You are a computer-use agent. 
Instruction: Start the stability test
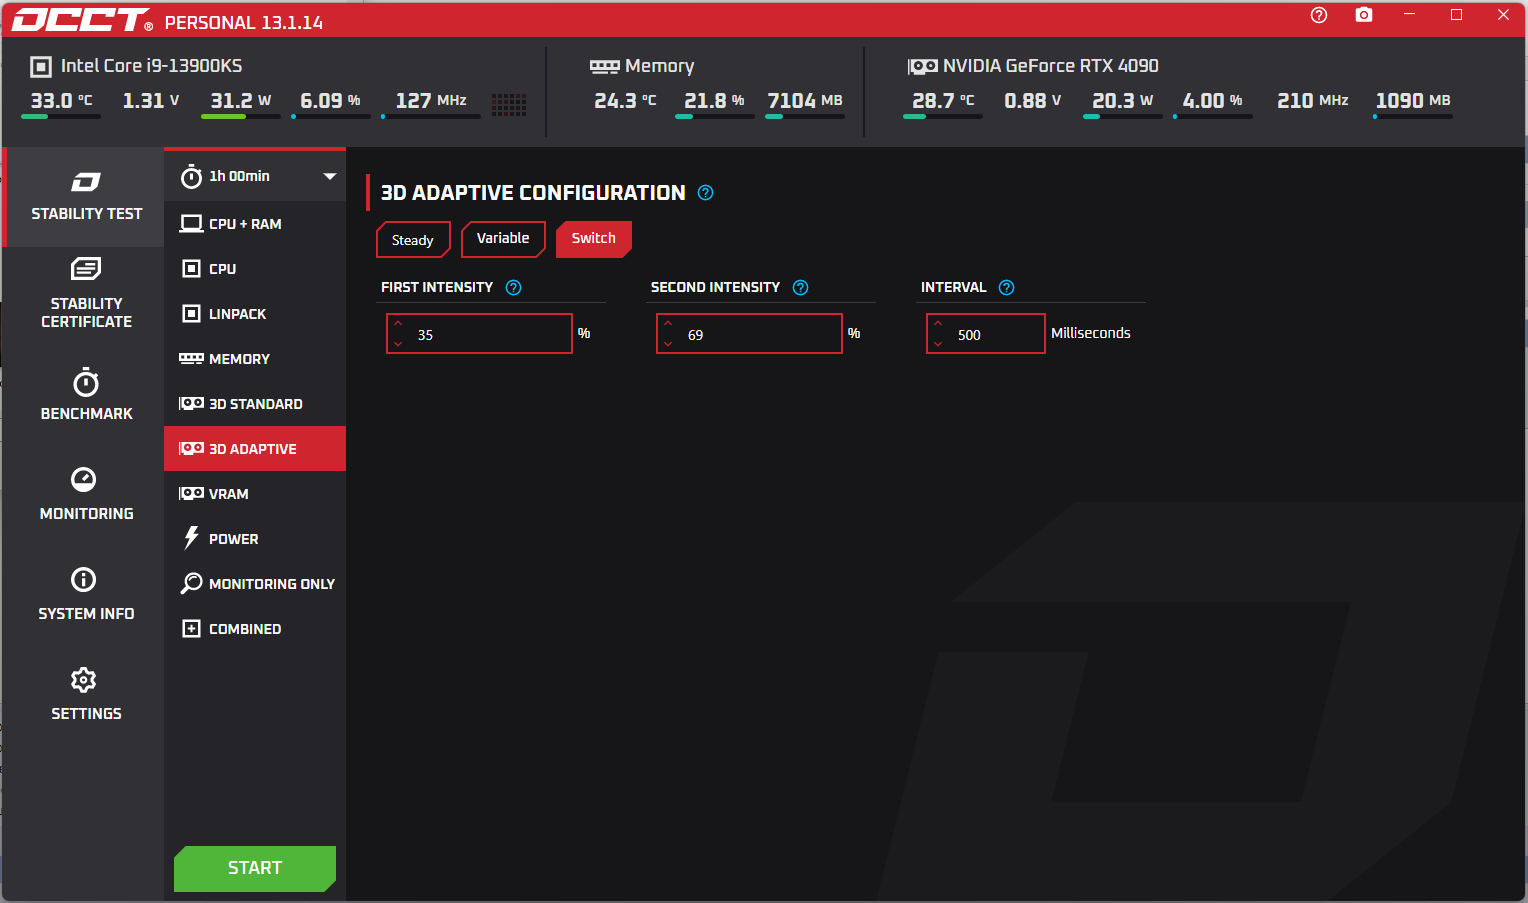[255, 868]
